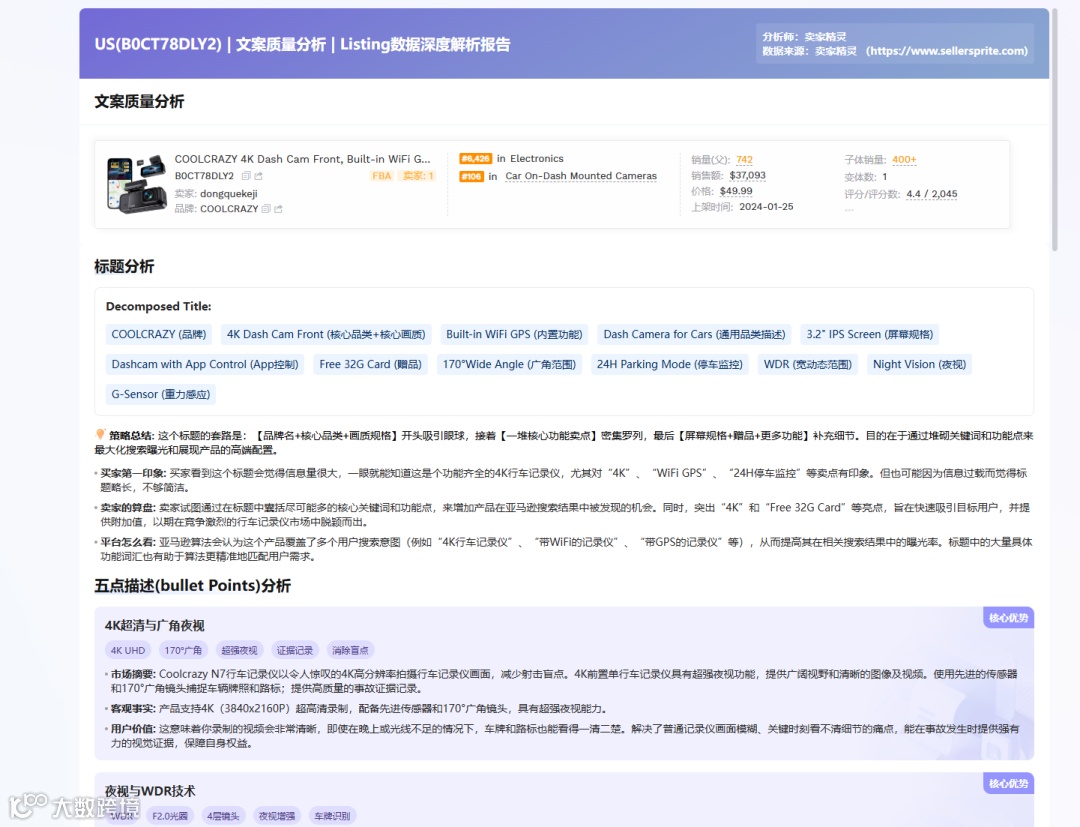The image size is (1080, 827).
Task: Click the 超强夜视 keyword pill
Action: [x=239, y=650]
